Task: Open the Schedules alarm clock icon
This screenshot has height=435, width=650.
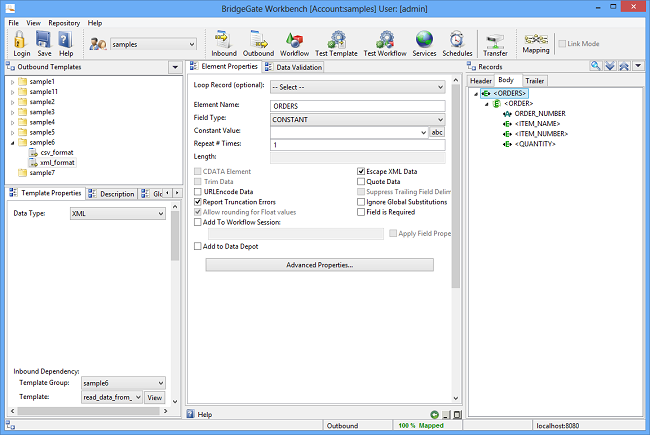Action: [457, 40]
